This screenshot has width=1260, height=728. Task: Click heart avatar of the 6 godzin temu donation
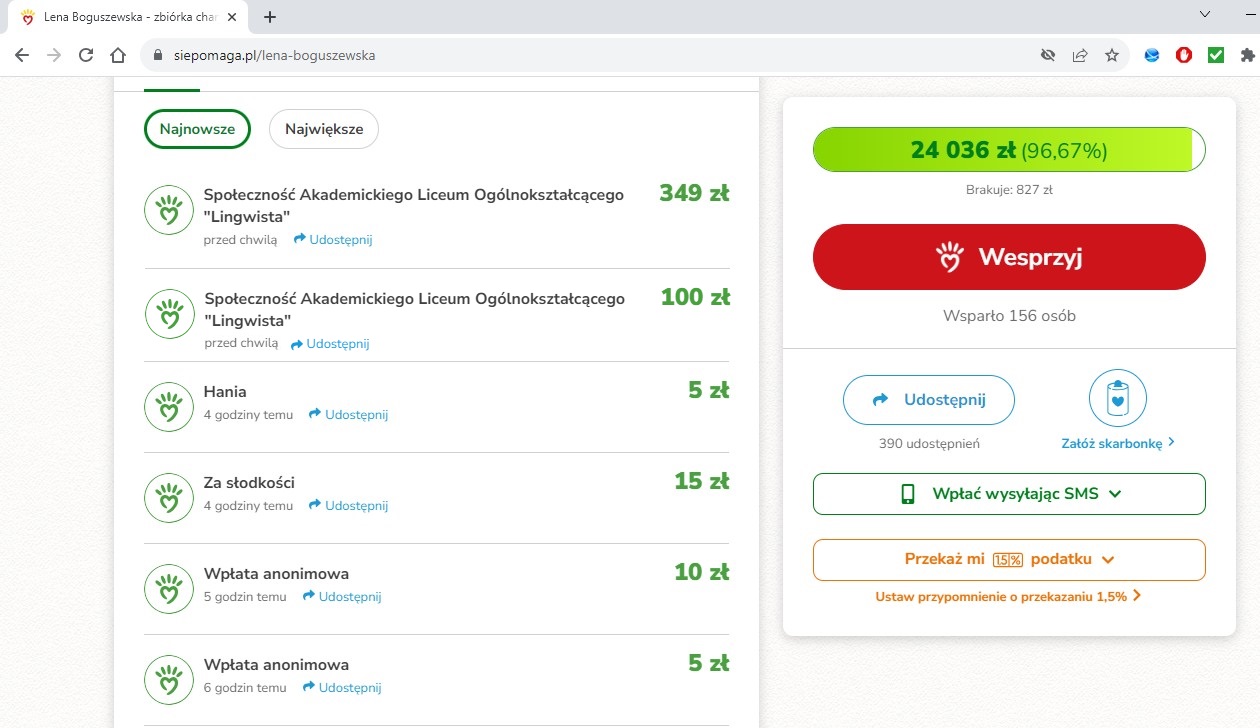coord(169,679)
